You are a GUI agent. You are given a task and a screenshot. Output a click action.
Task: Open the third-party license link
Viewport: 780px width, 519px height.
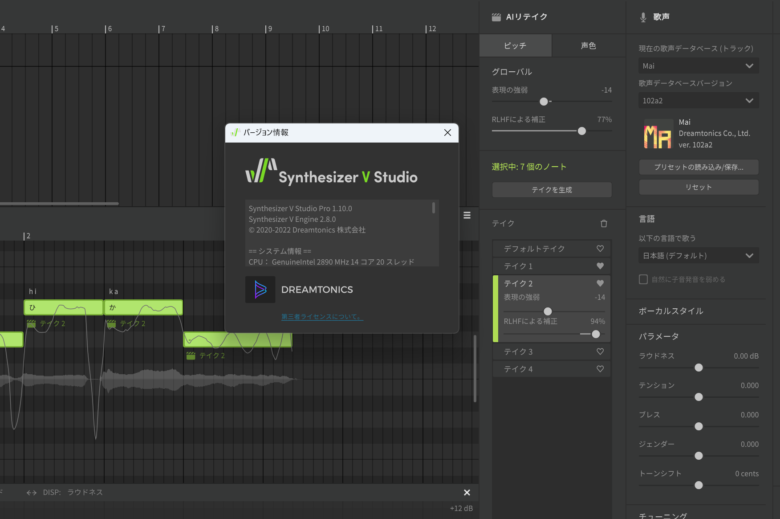coord(321,317)
